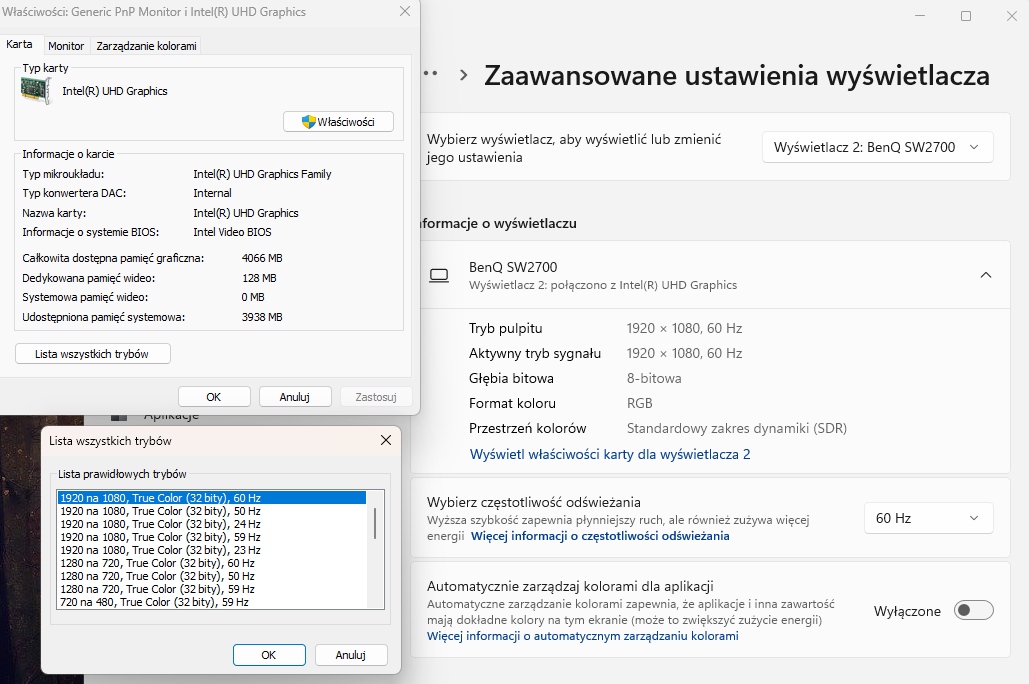Click the scrollbar in the modes list
Screen dimensions: 1029x684
(375, 524)
